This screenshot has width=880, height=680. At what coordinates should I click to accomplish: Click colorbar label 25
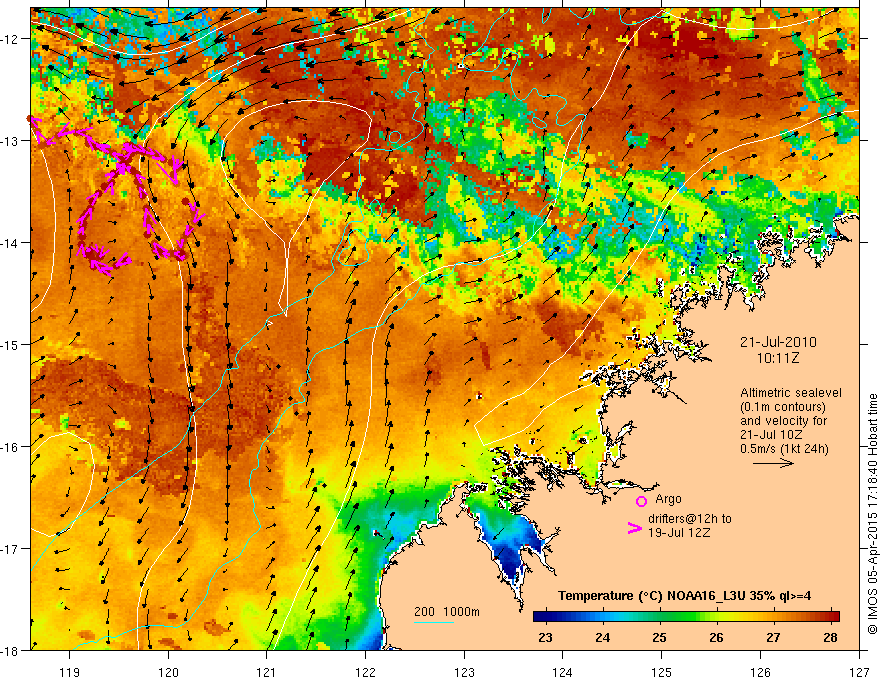pos(659,637)
